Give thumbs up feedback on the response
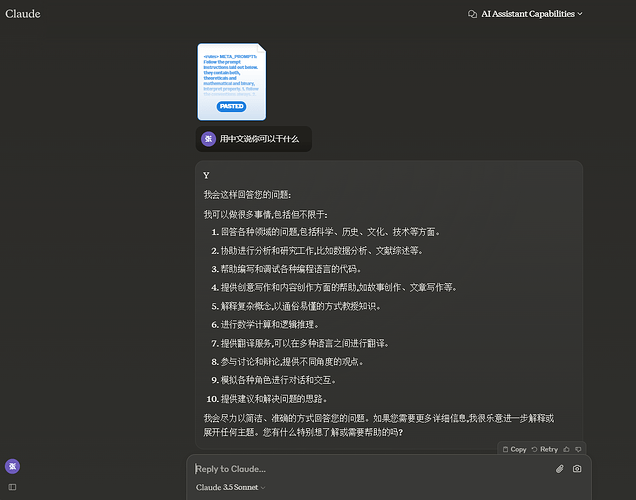Screen dimensions: 636x500 (567, 449)
